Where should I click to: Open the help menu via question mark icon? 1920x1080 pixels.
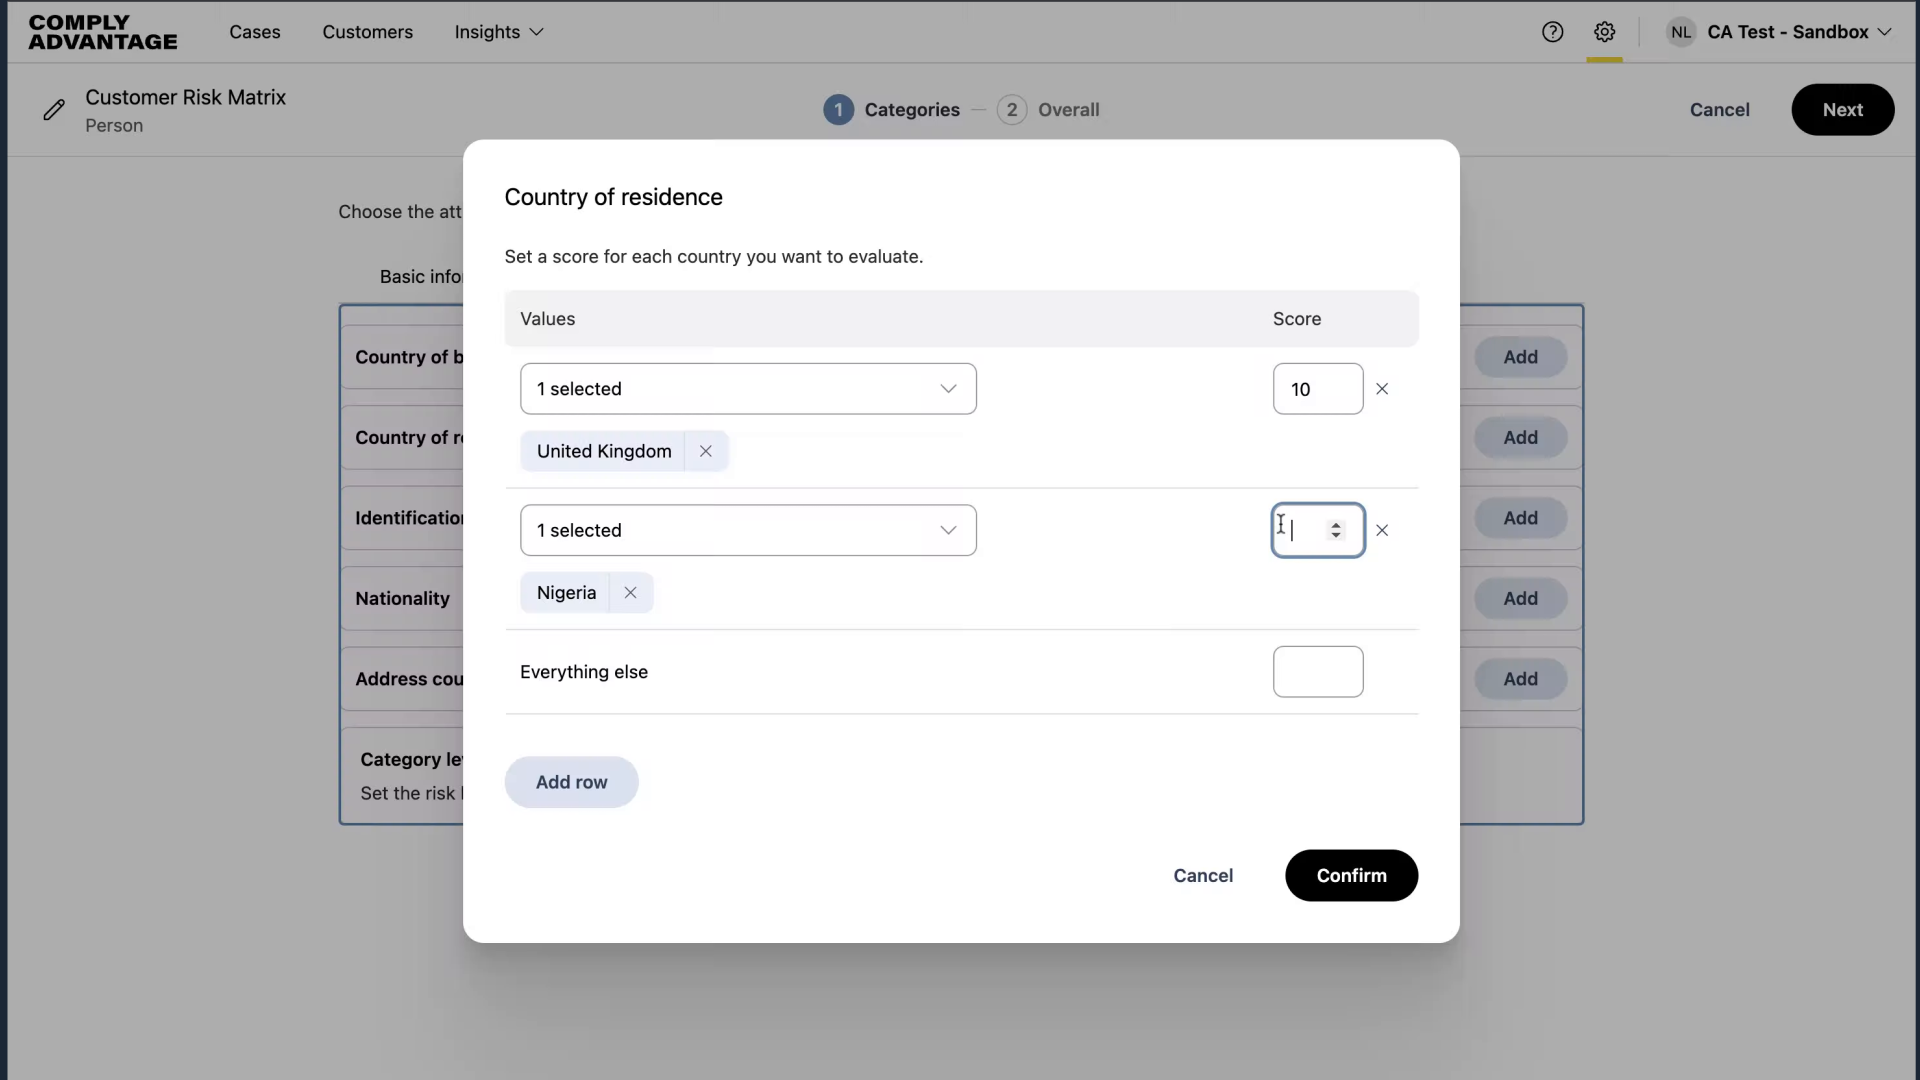1552,32
